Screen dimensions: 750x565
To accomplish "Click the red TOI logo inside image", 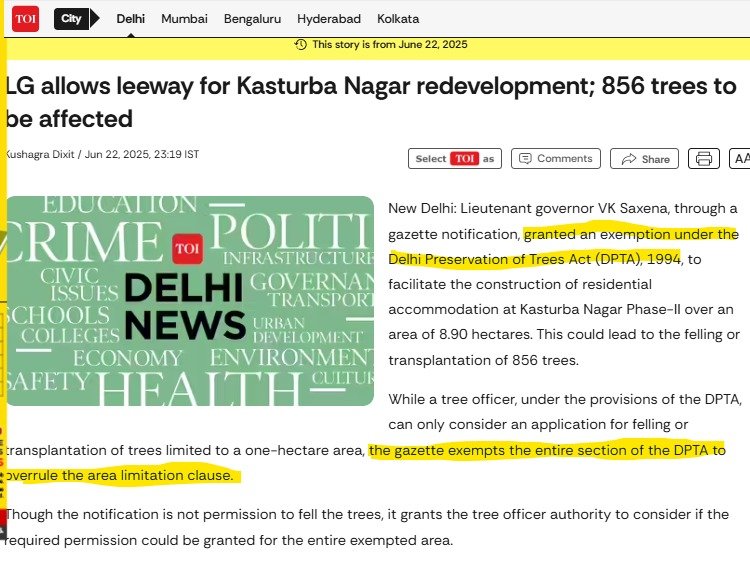I will (188, 249).
